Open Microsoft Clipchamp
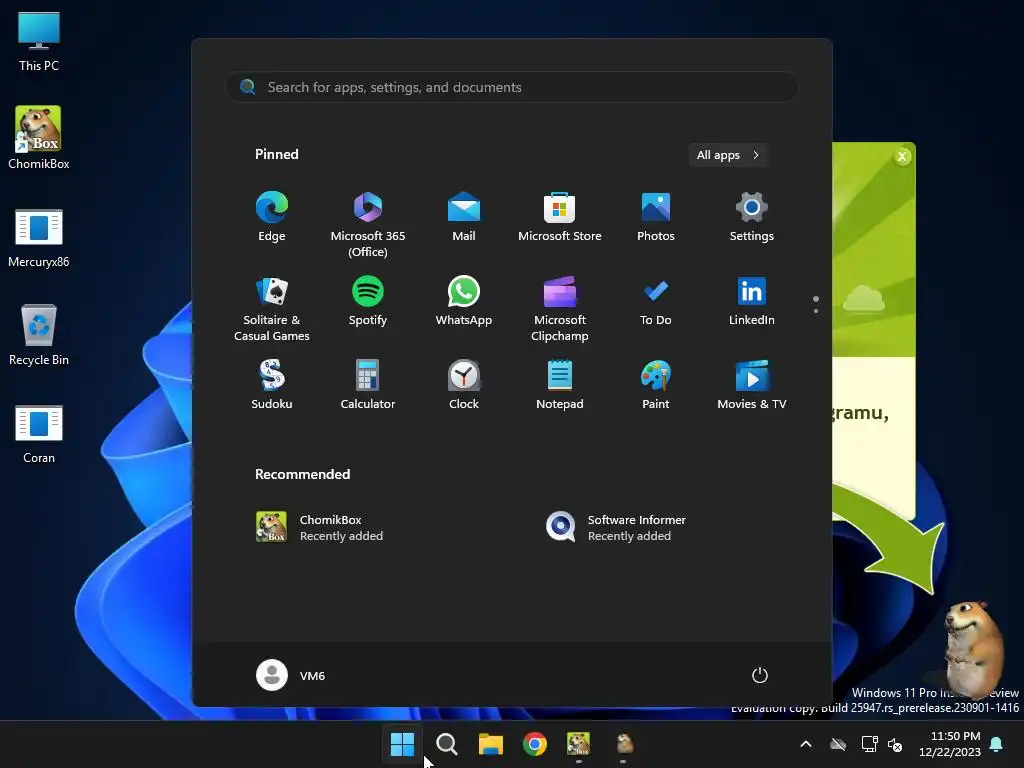Screen dimensions: 1024x768 coord(560,308)
